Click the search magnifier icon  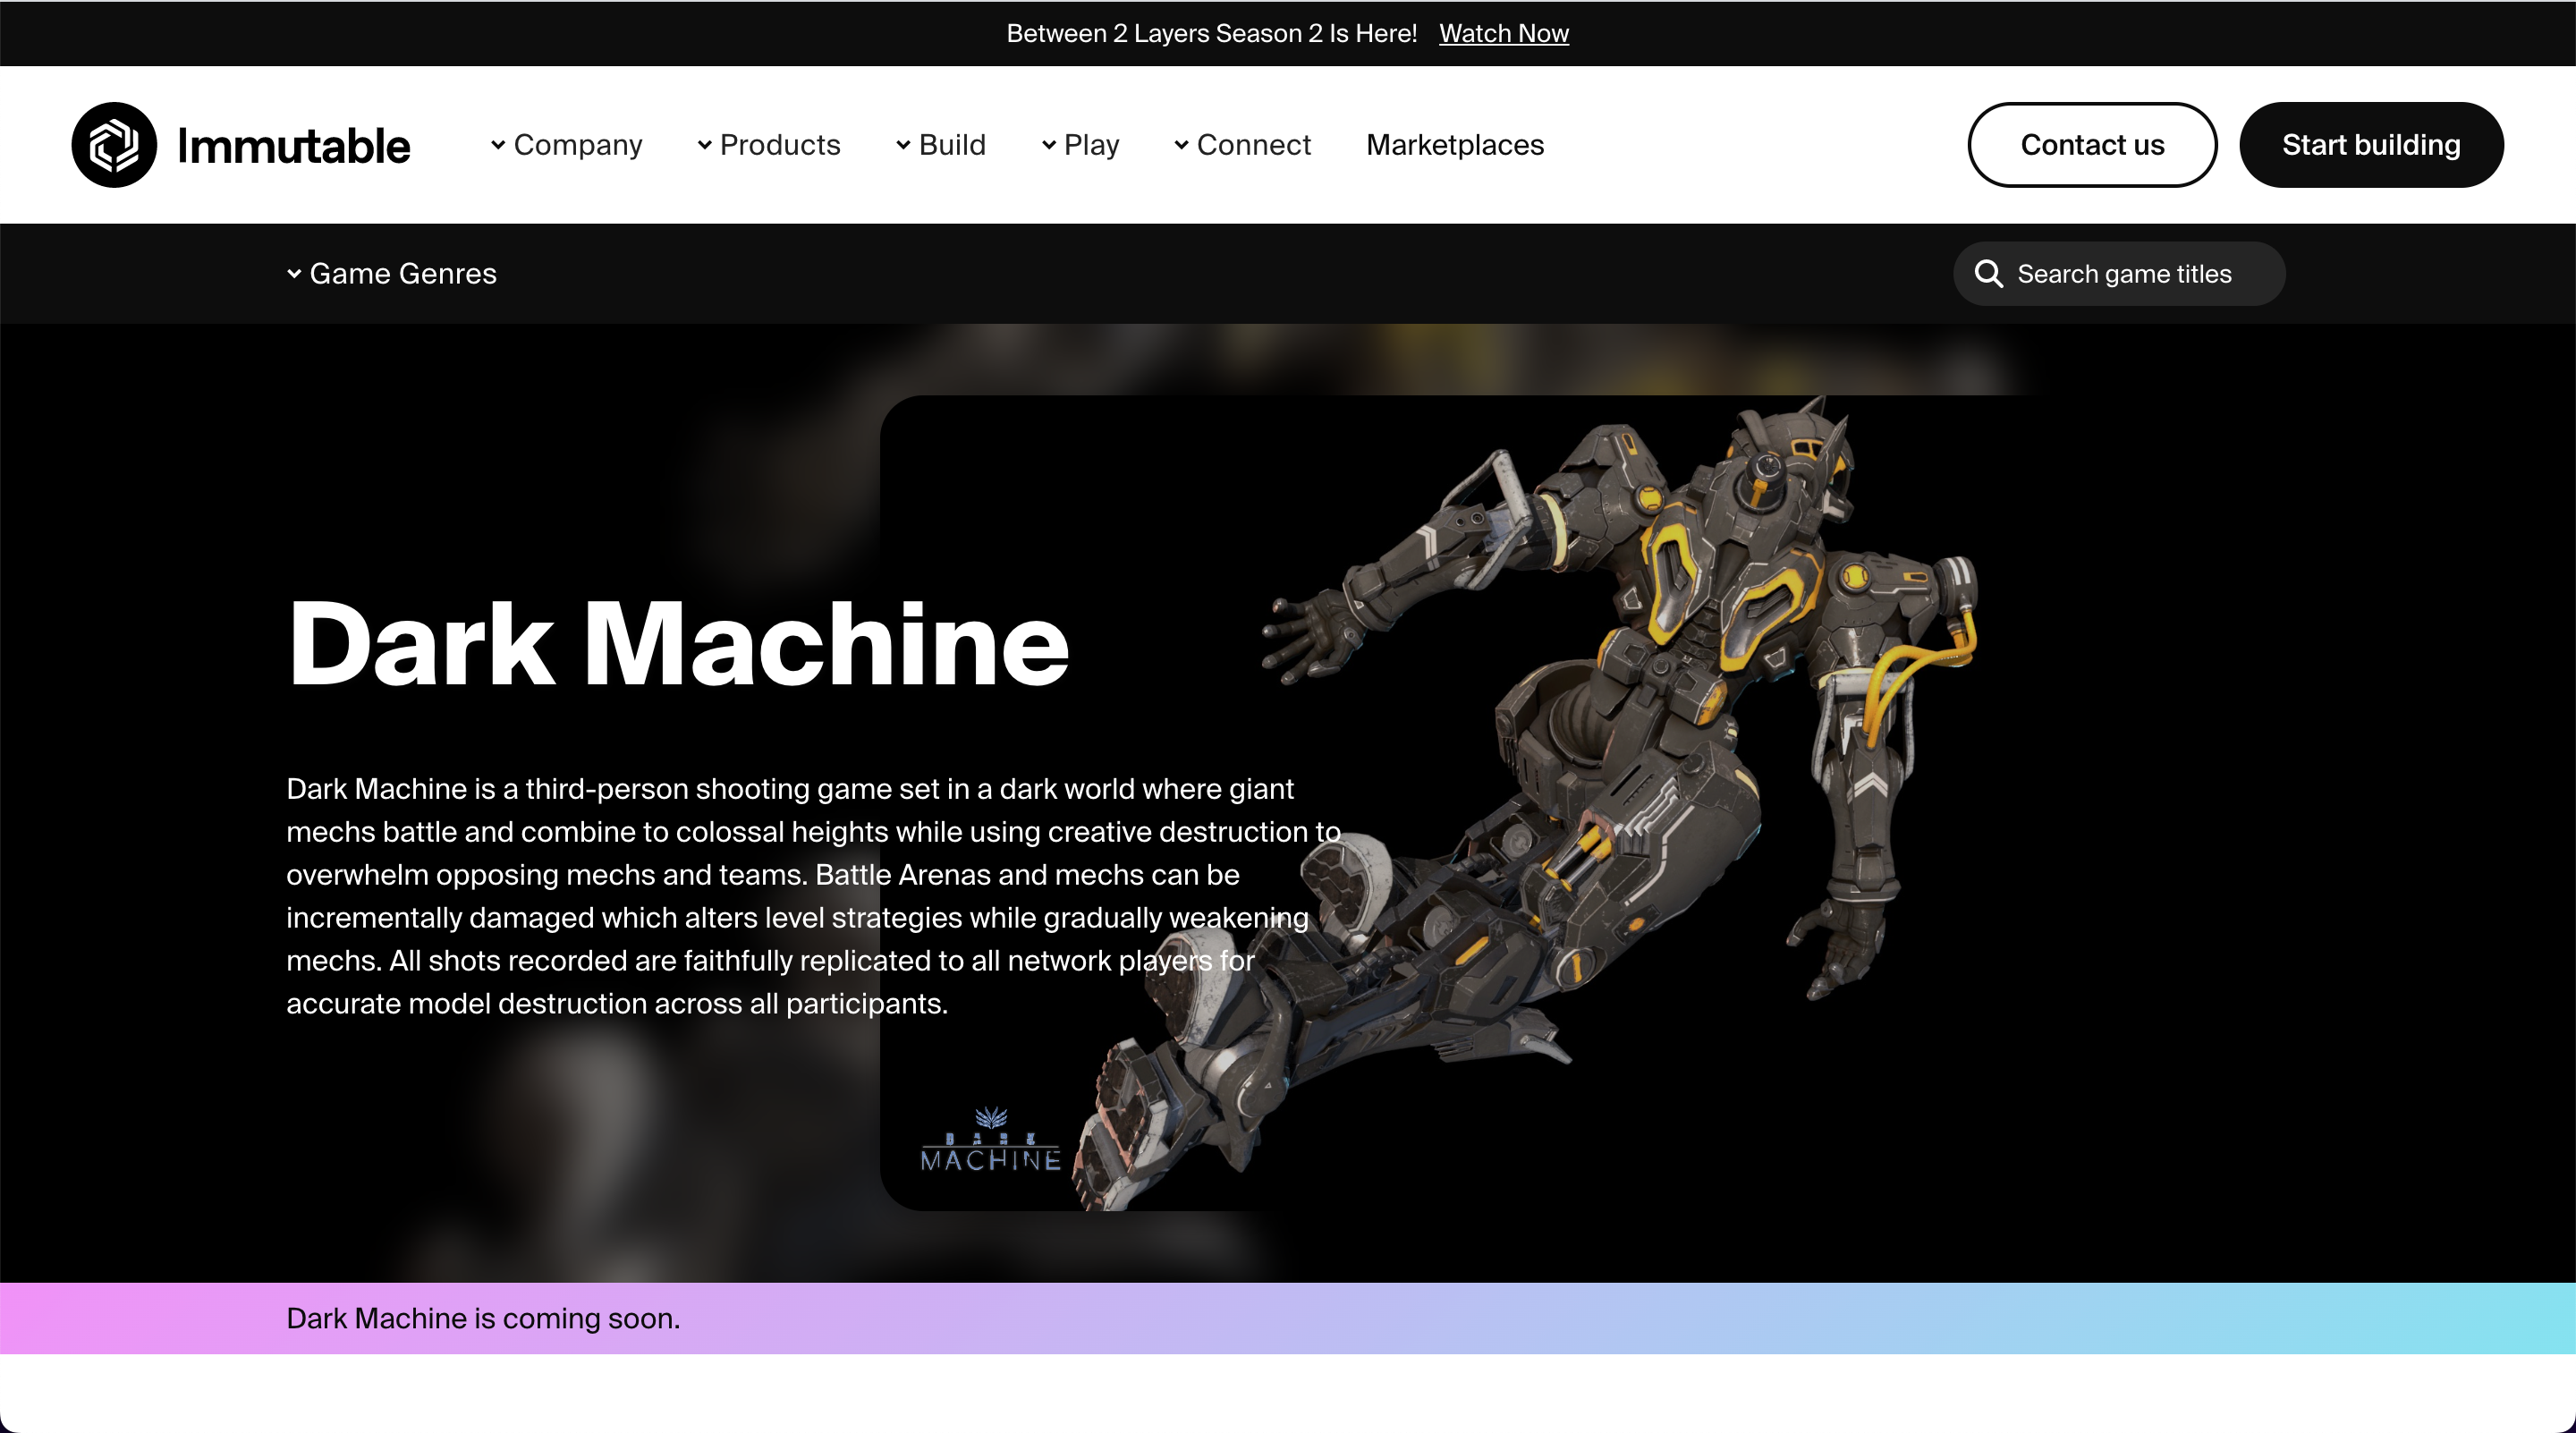click(x=1989, y=274)
